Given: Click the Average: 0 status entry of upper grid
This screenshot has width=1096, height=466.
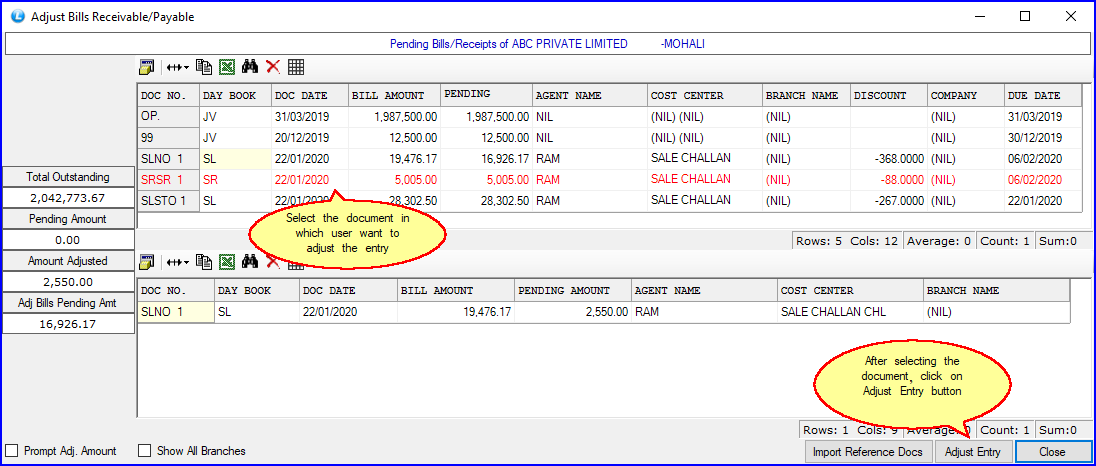Looking at the screenshot, I should pos(938,241).
